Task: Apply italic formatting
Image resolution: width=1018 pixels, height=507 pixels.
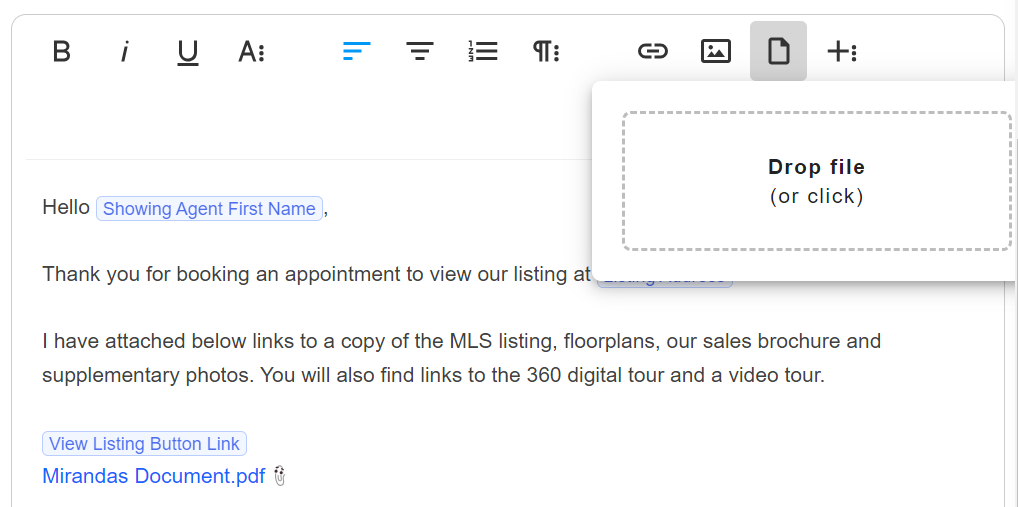Action: 124,51
